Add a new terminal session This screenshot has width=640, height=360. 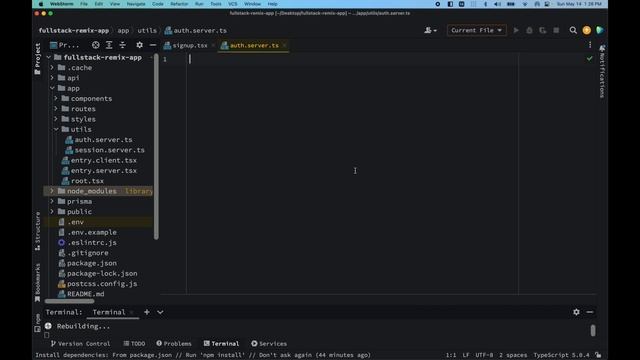coord(147,312)
